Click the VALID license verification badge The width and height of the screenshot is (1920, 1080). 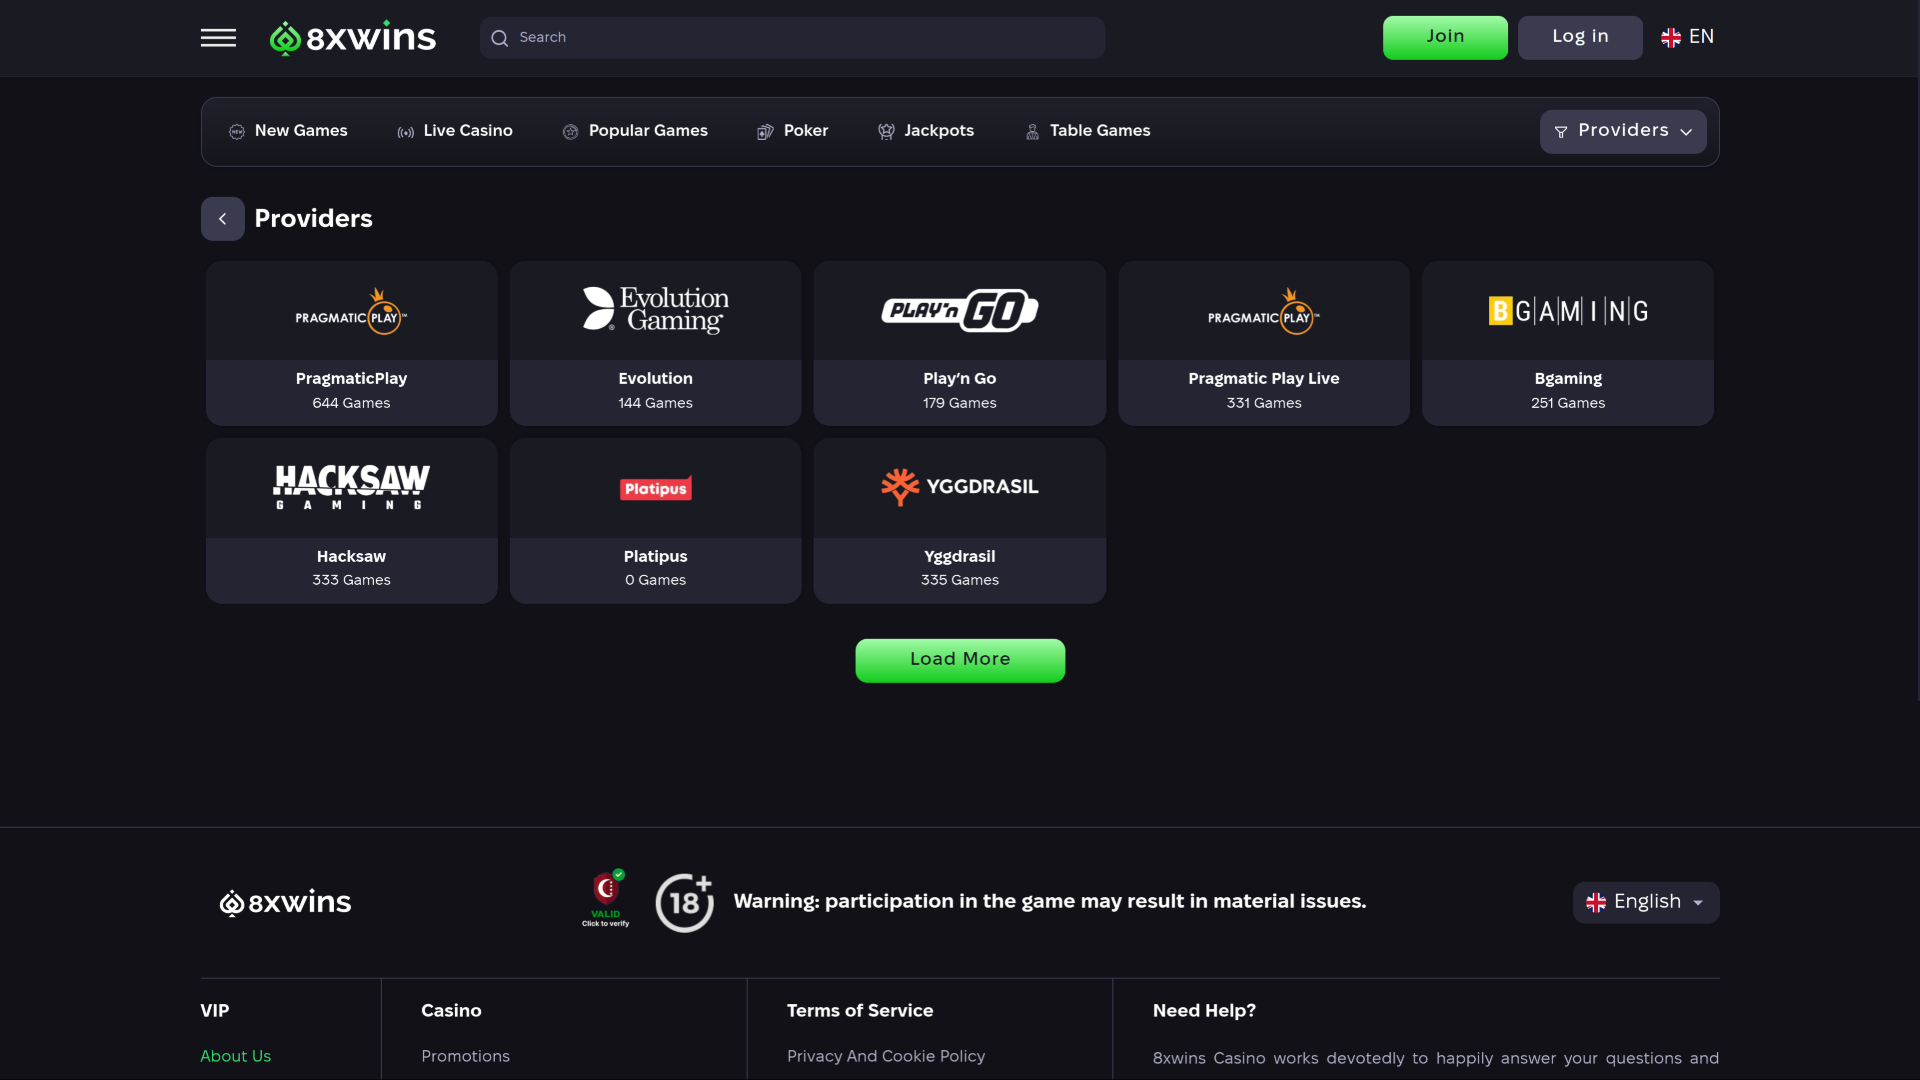click(x=606, y=898)
